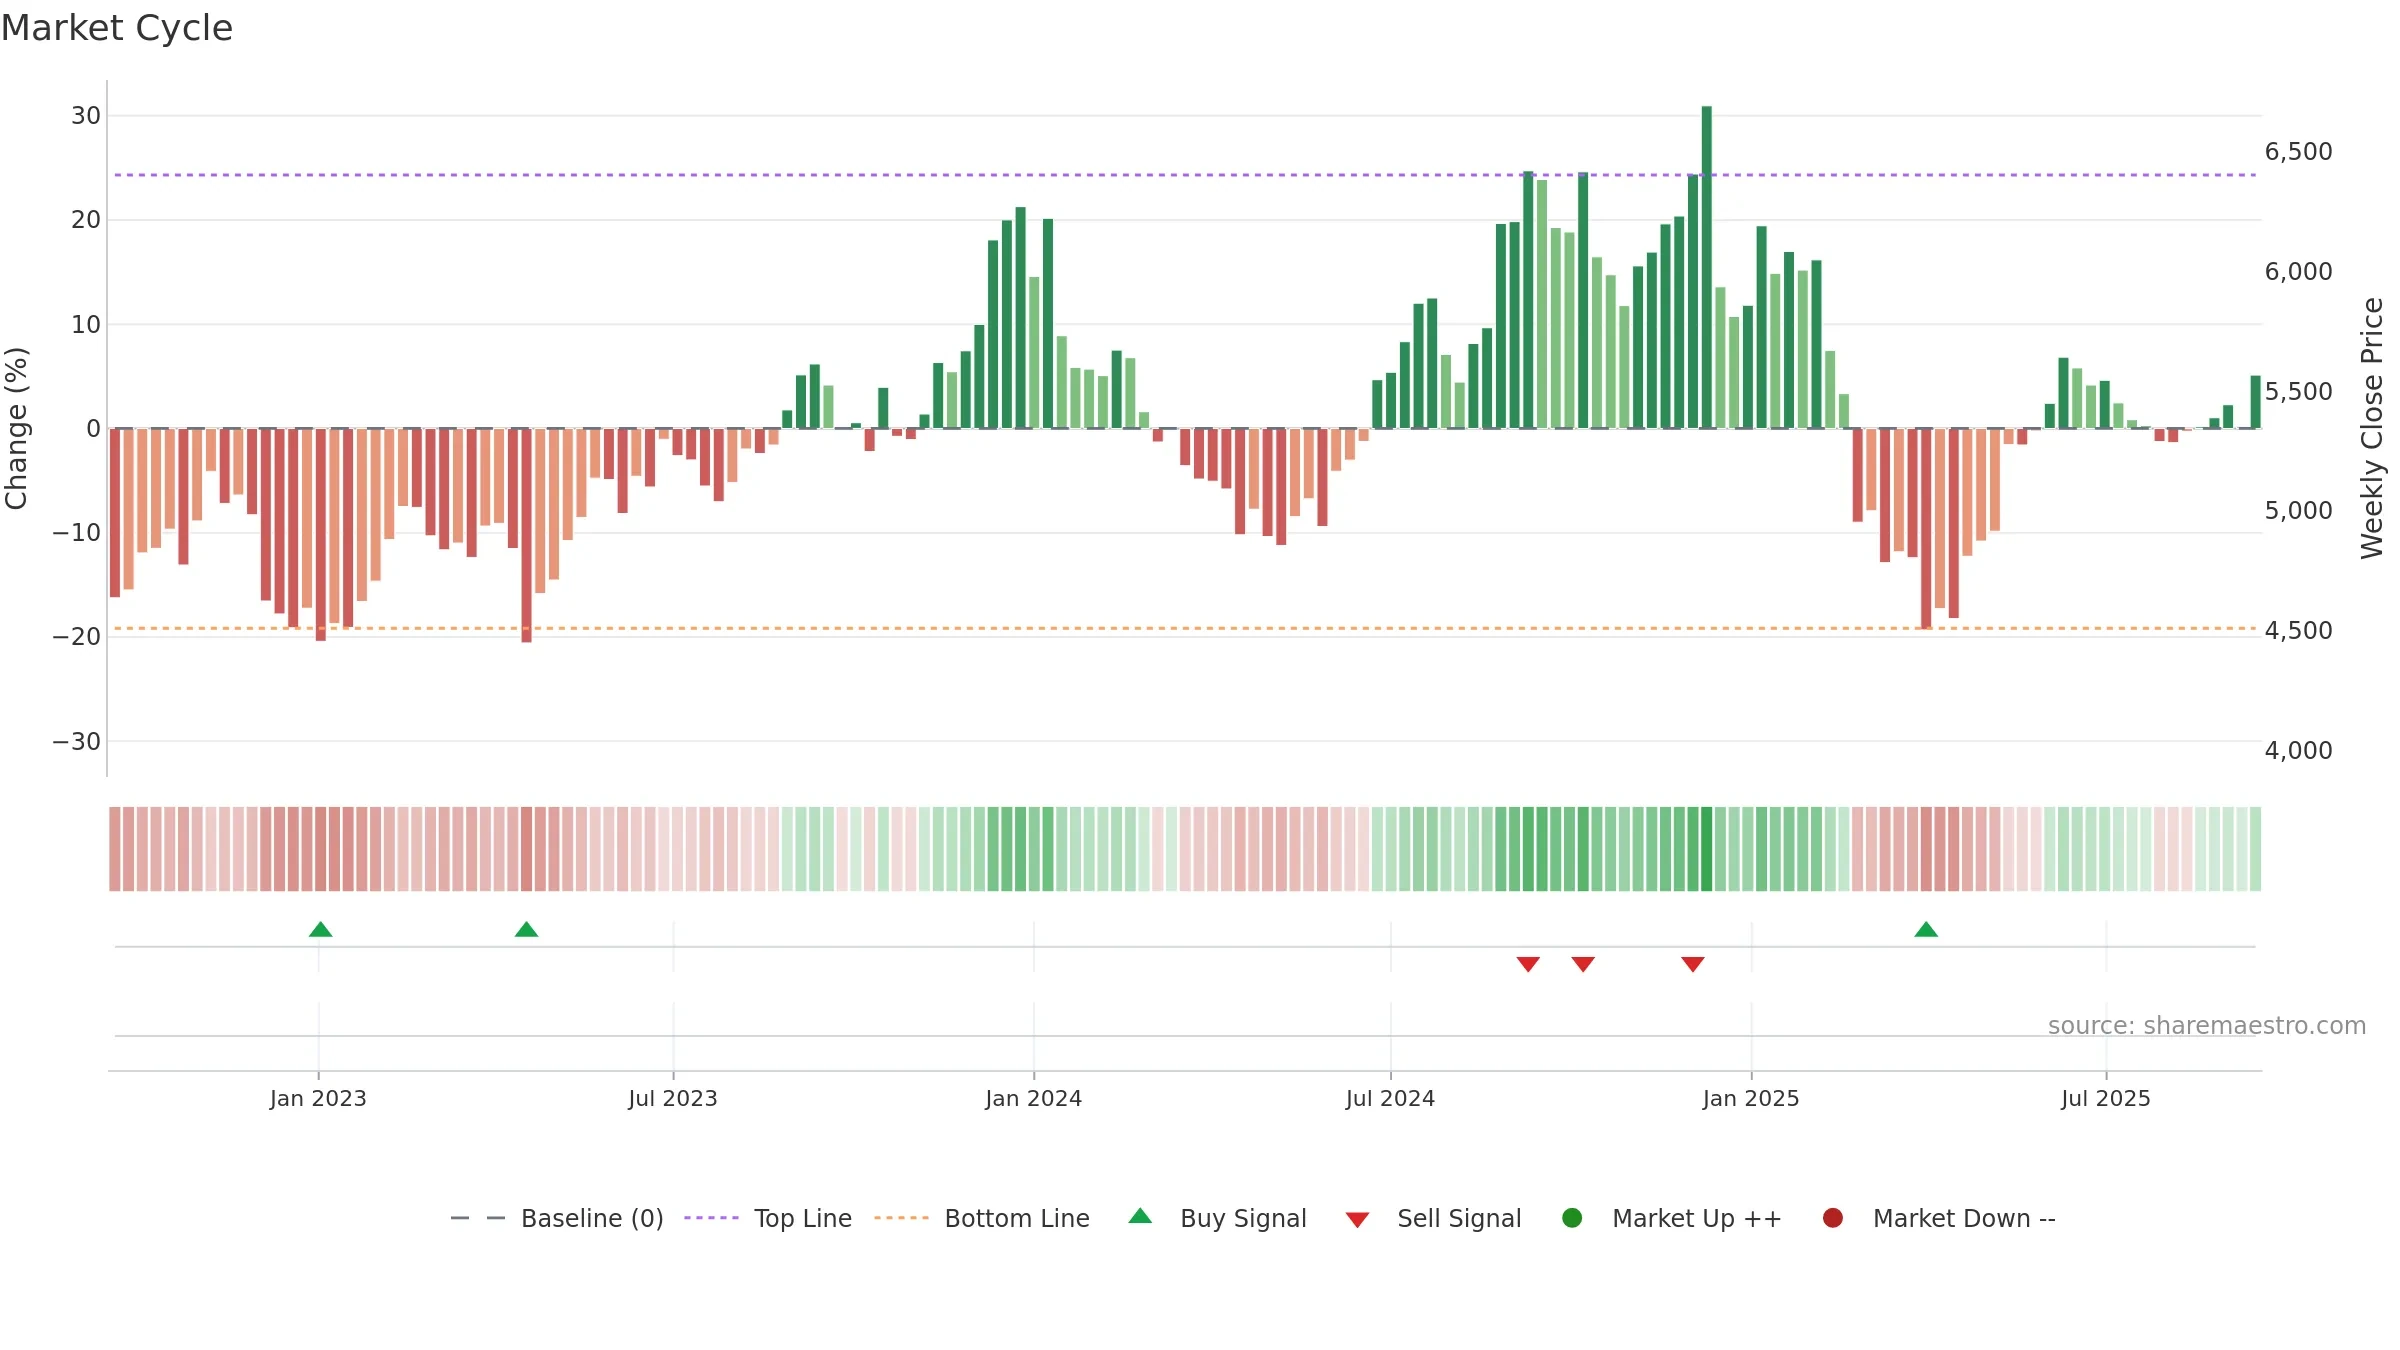Click the green Market Up circle icon
2400x1350 pixels.
point(1572,1218)
